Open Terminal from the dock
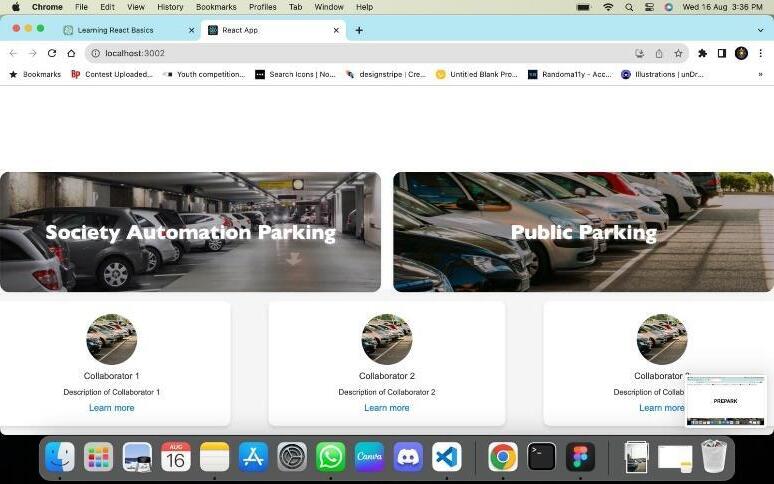 click(x=542, y=457)
